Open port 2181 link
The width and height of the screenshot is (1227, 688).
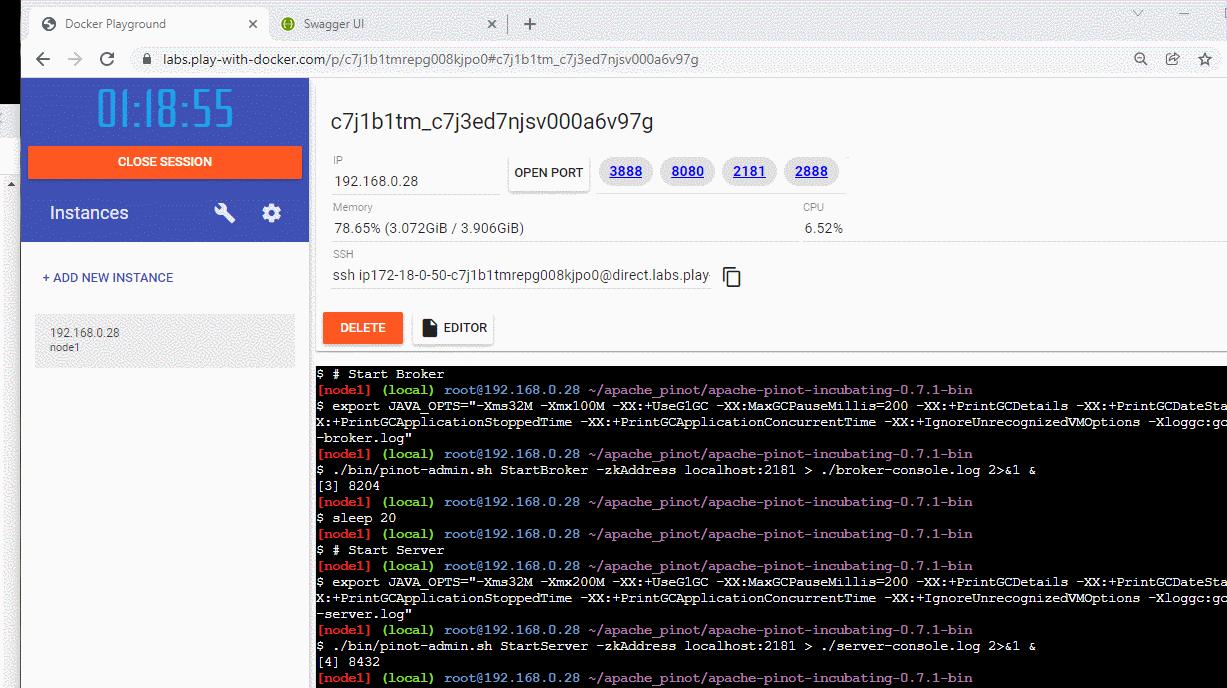click(749, 171)
